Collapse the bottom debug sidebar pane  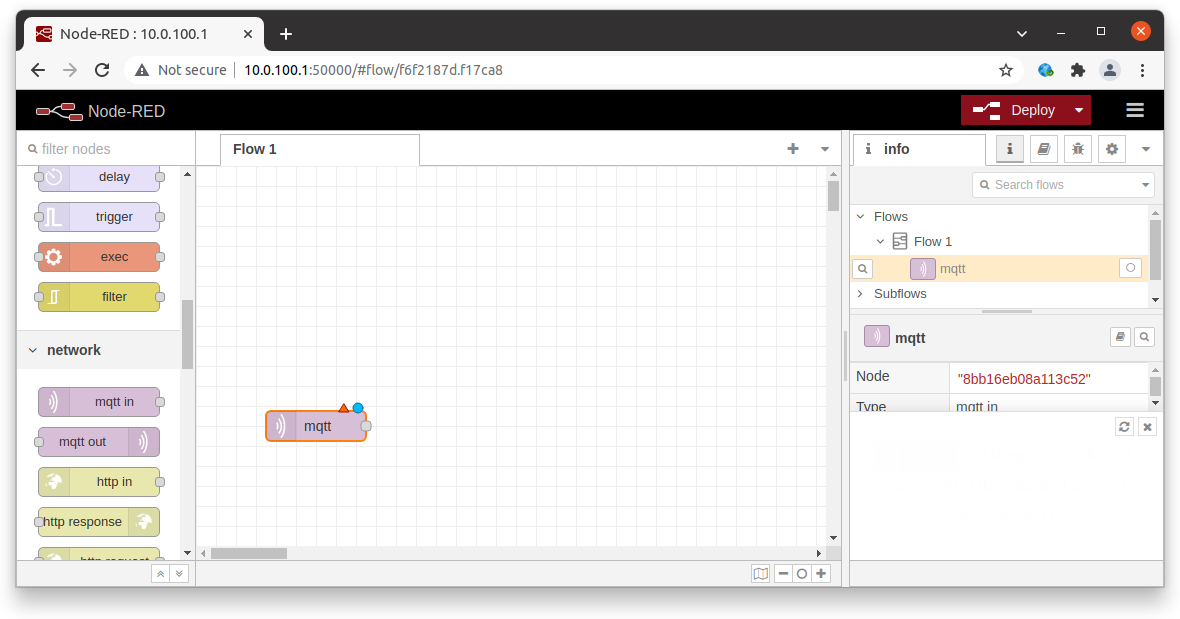click(x=1147, y=426)
